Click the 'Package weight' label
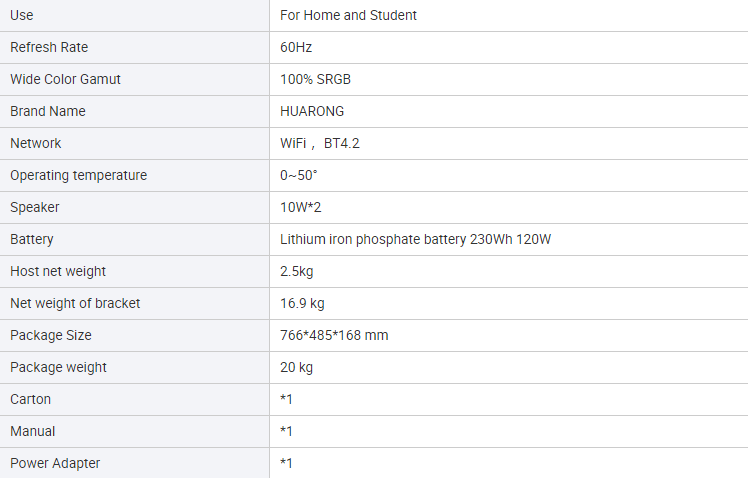Image resolution: width=748 pixels, height=478 pixels. (x=58, y=367)
